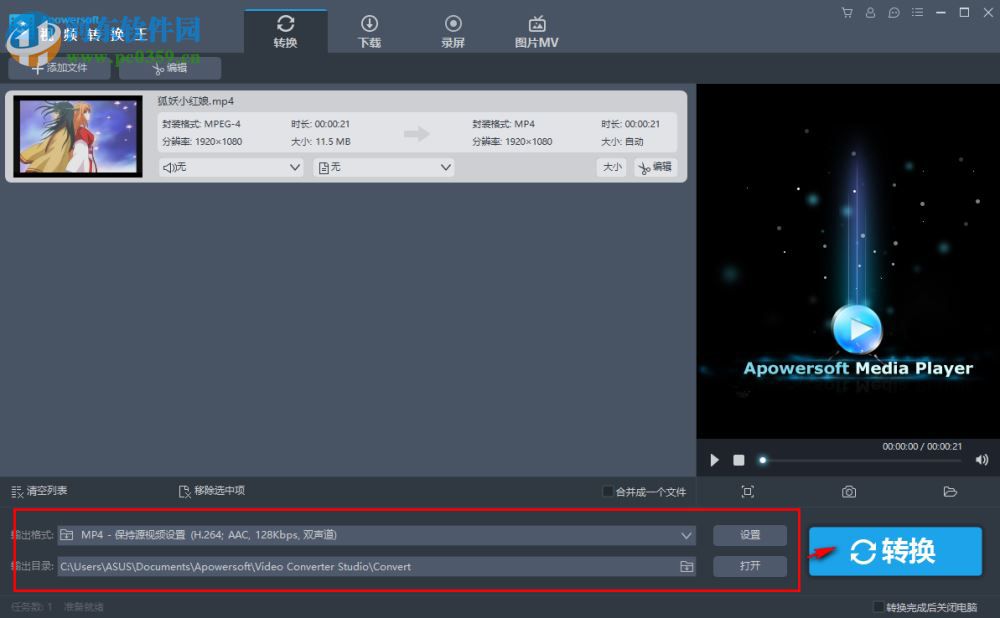Mute audio via the speaker icon
The image size is (1000, 618).
[981, 460]
